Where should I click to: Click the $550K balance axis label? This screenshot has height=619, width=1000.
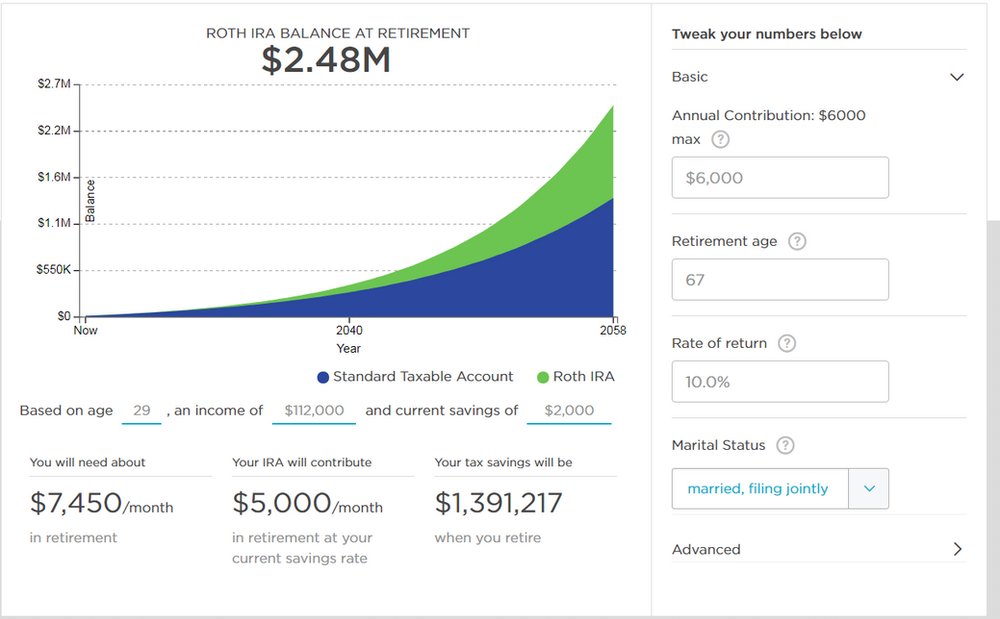click(x=54, y=270)
